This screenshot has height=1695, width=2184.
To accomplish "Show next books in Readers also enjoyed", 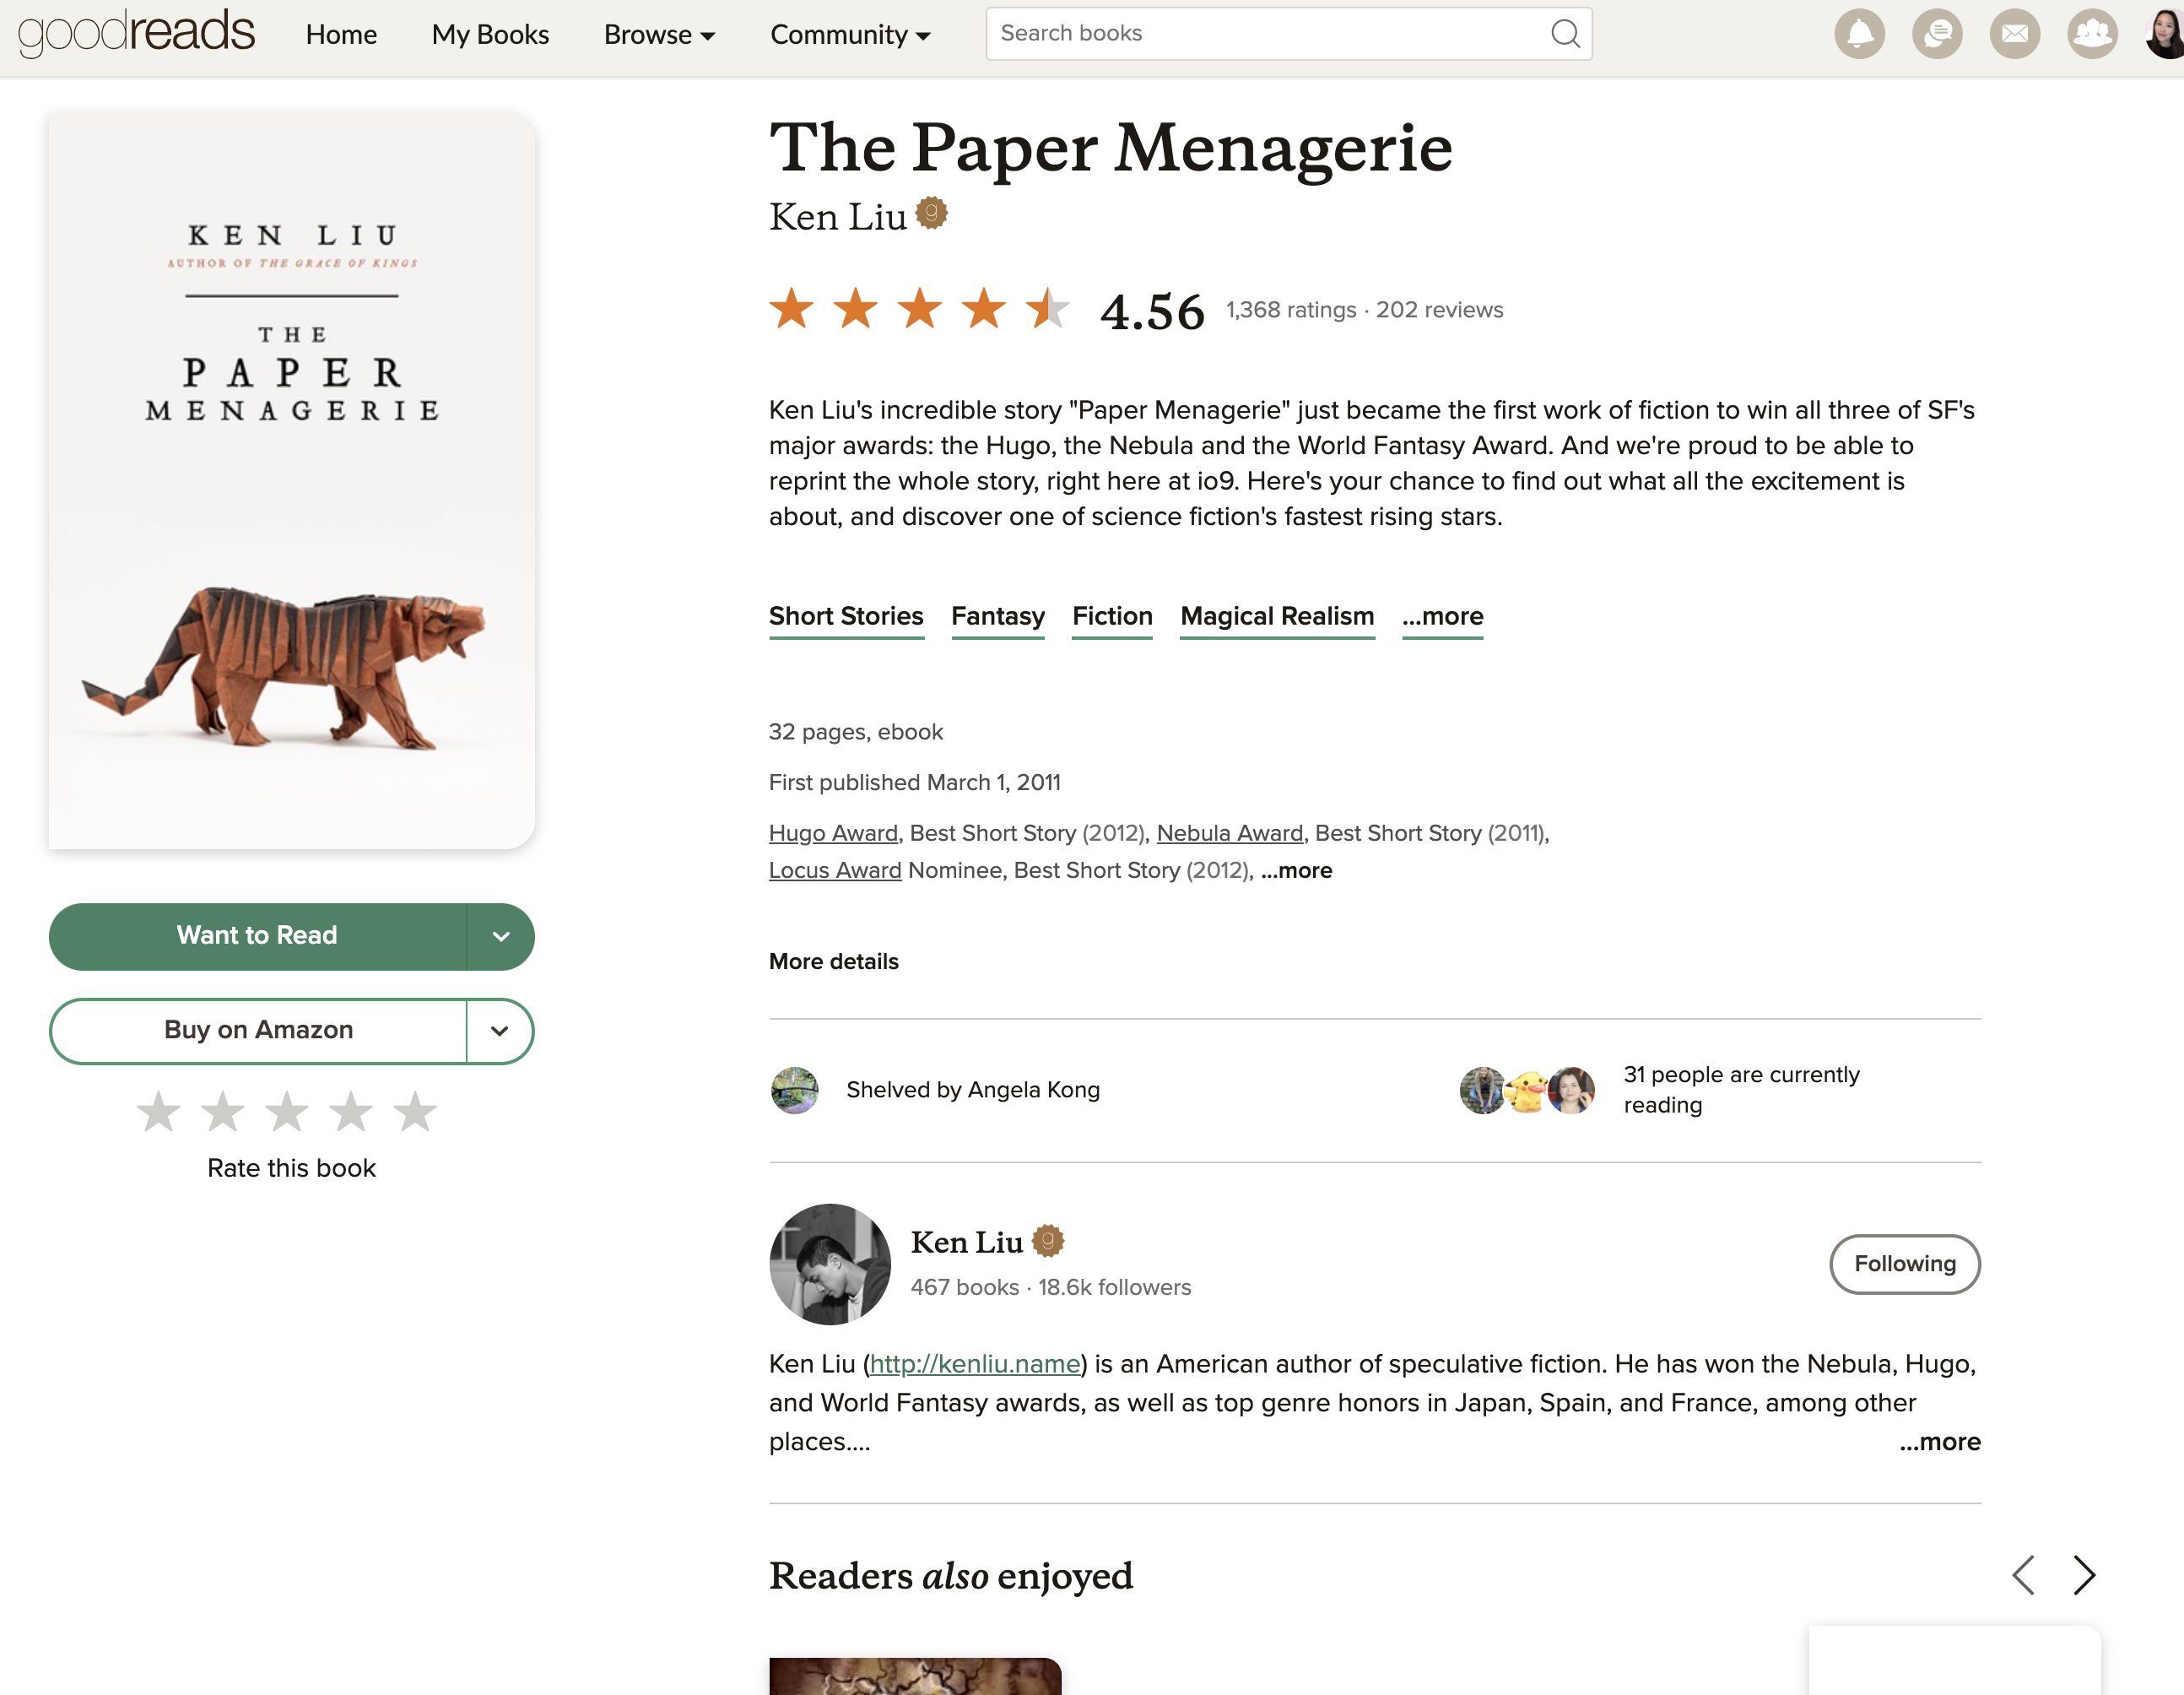I will pyautogui.click(x=2084, y=1575).
